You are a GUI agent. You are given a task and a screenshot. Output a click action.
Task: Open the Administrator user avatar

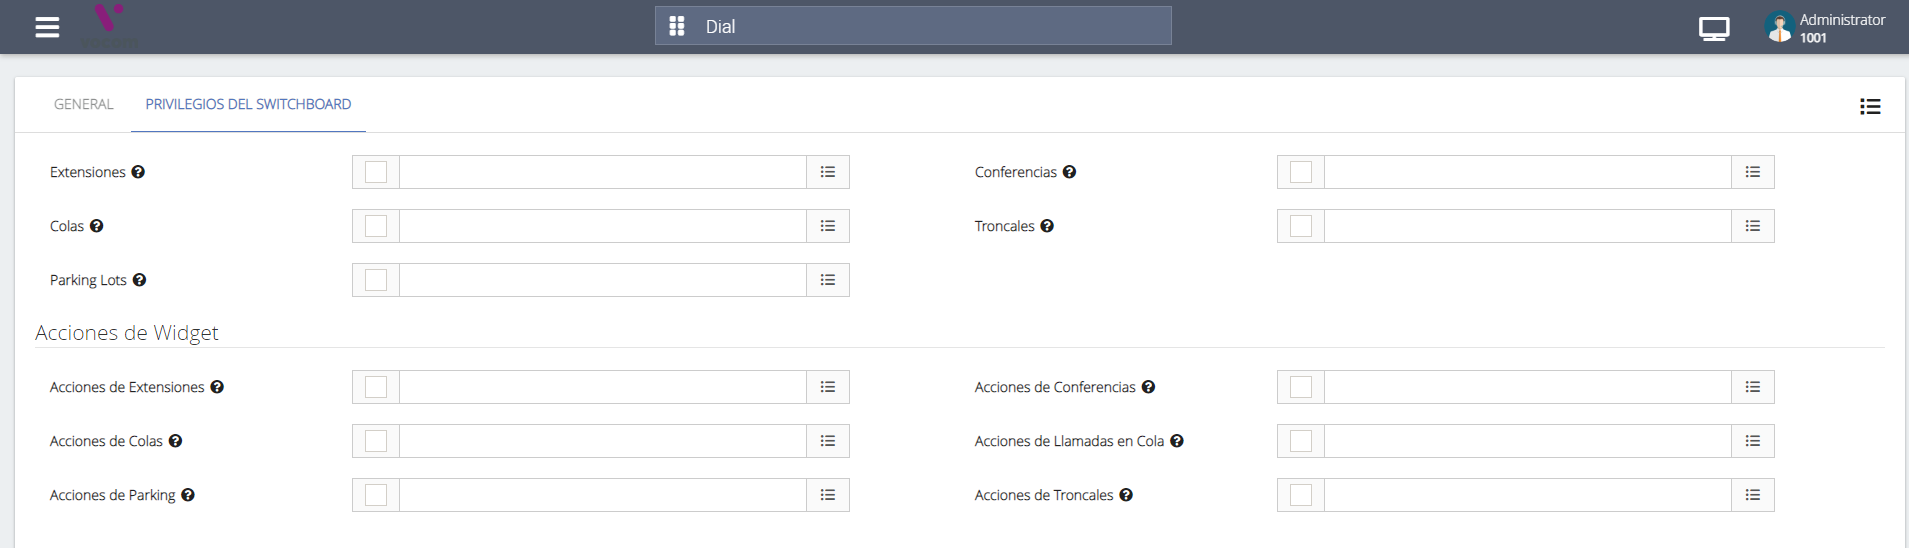1779,27
